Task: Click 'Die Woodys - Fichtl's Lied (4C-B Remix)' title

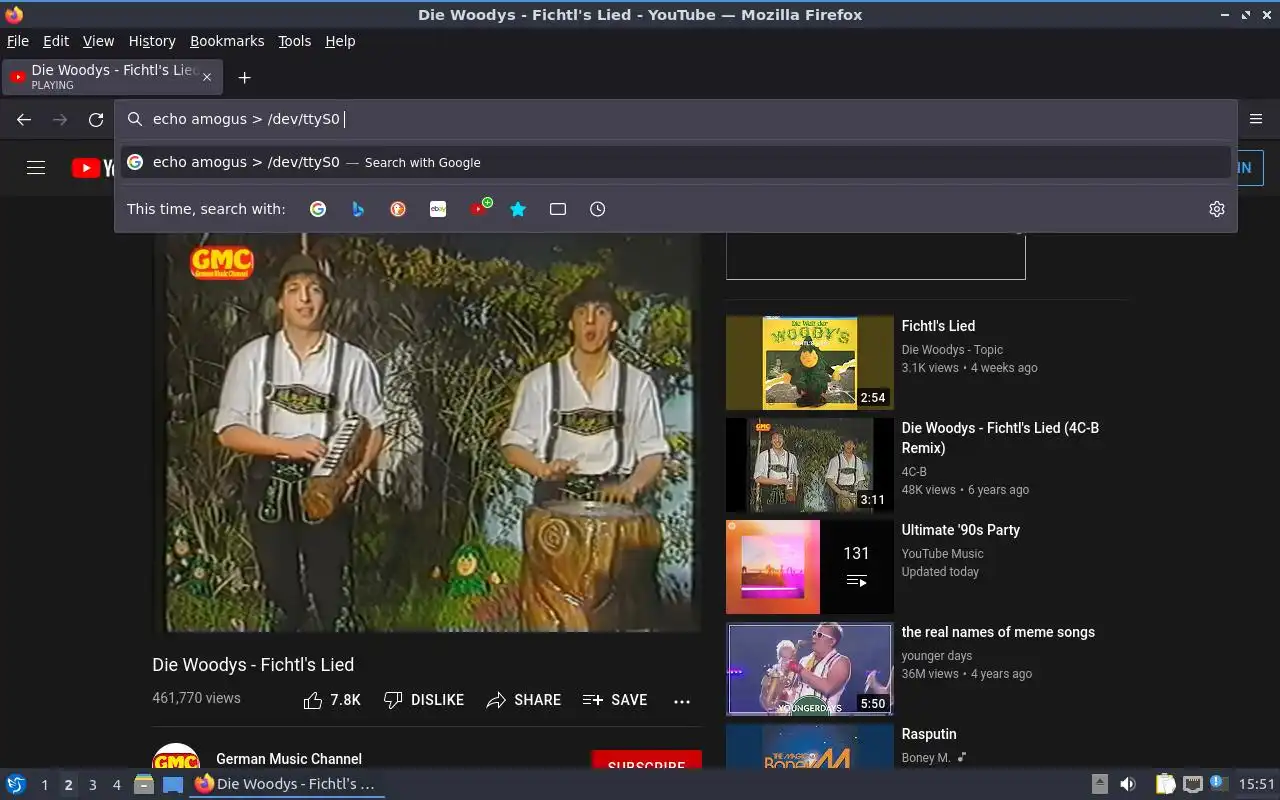Action: 1000,438
